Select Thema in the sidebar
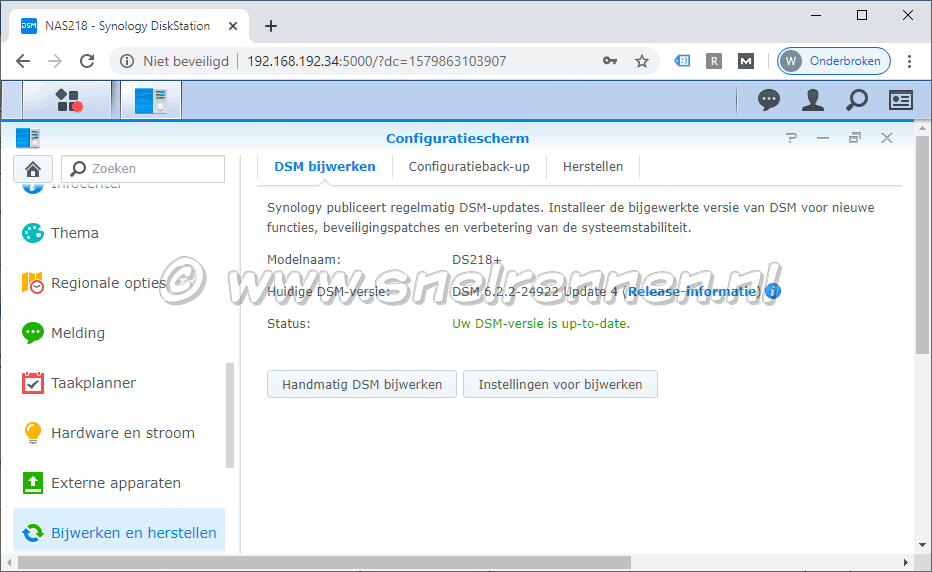This screenshot has height=572, width=932. (119, 233)
